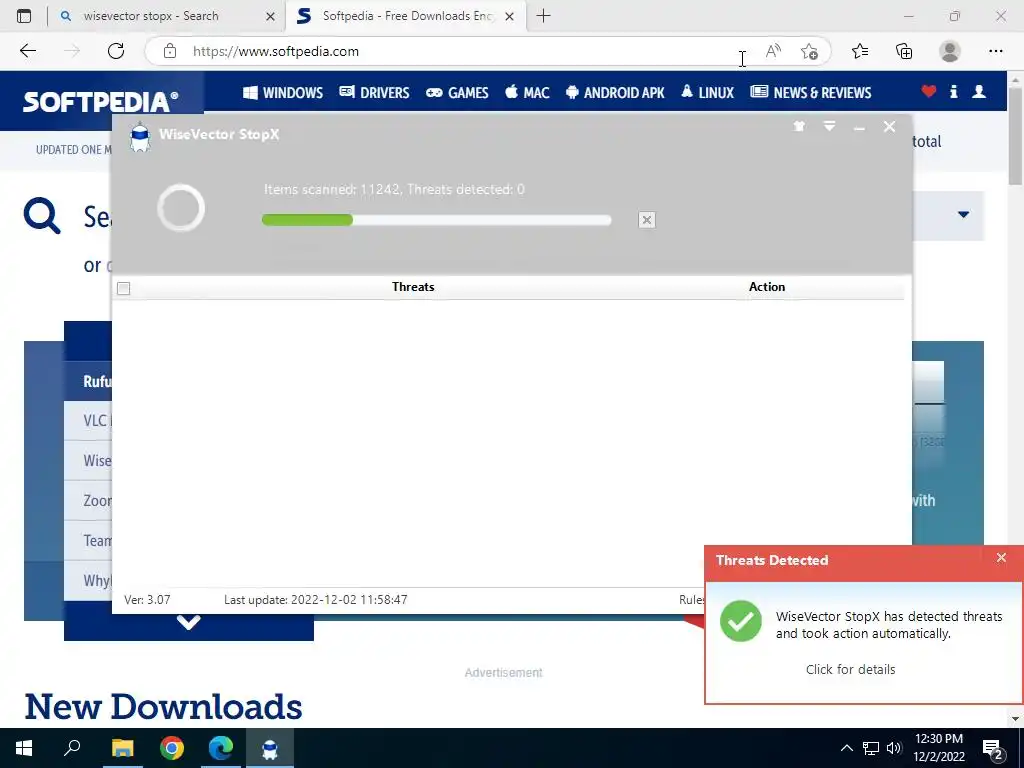
Task: Open the GAMES menu on Softpedia
Action: tap(457, 93)
